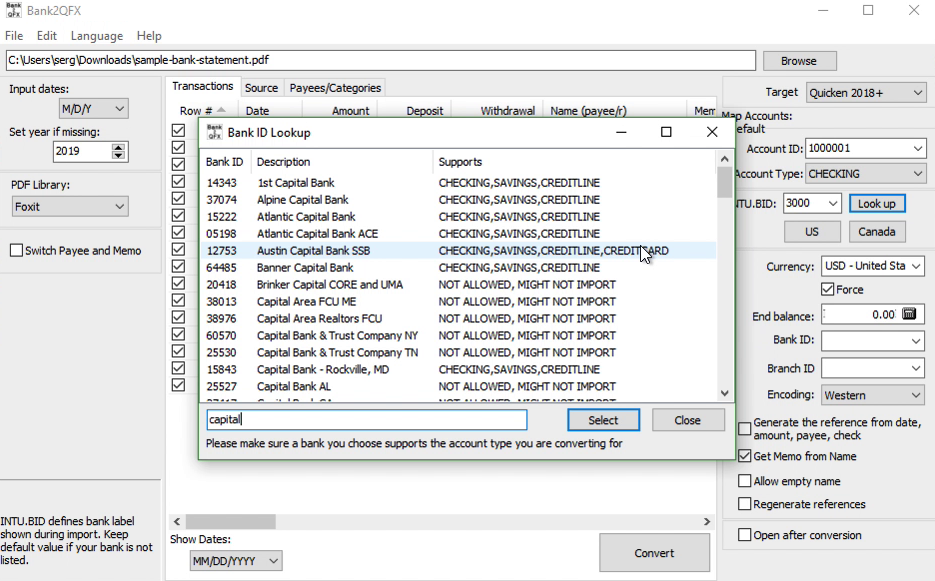The height and width of the screenshot is (581, 935).
Task: Select the Capital Area Realtors FCU row
Action: [x=458, y=319]
